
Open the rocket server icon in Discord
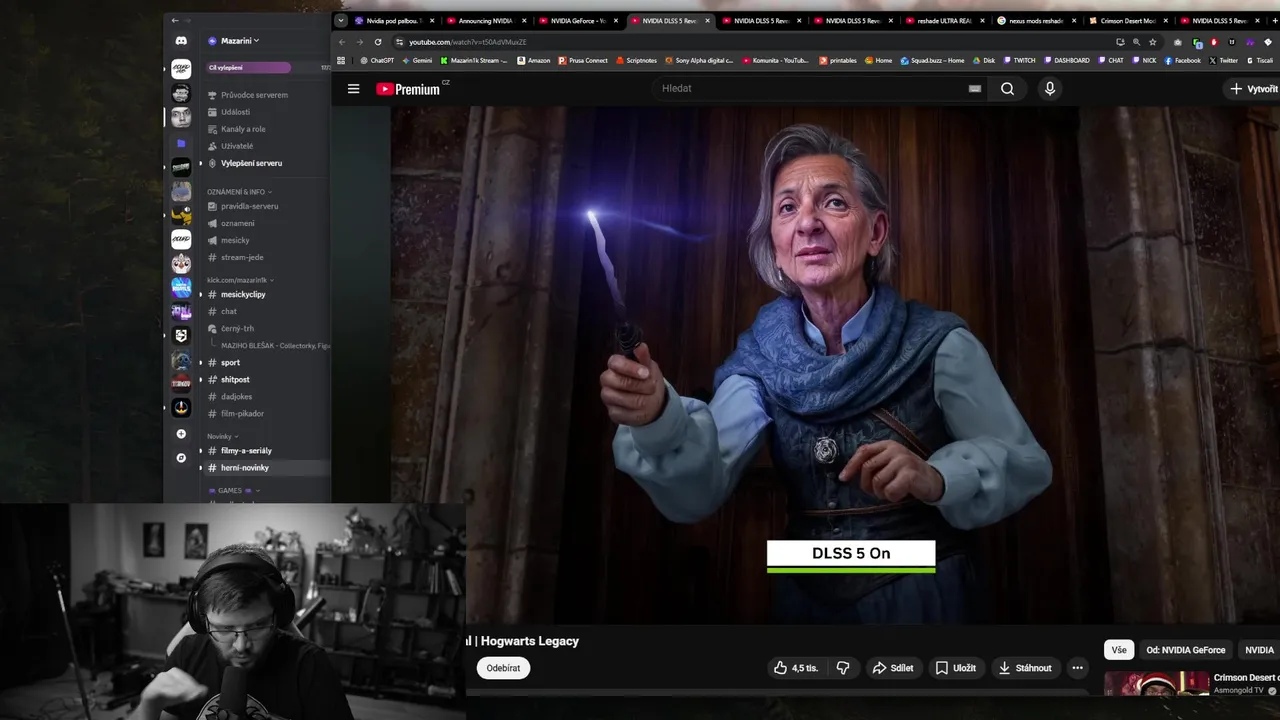point(181,408)
